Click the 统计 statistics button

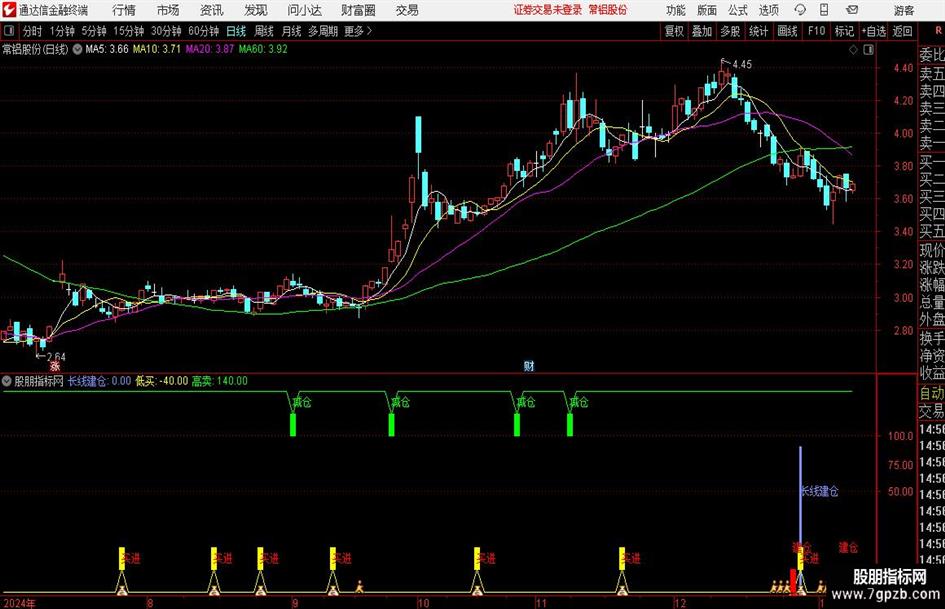[x=758, y=31]
